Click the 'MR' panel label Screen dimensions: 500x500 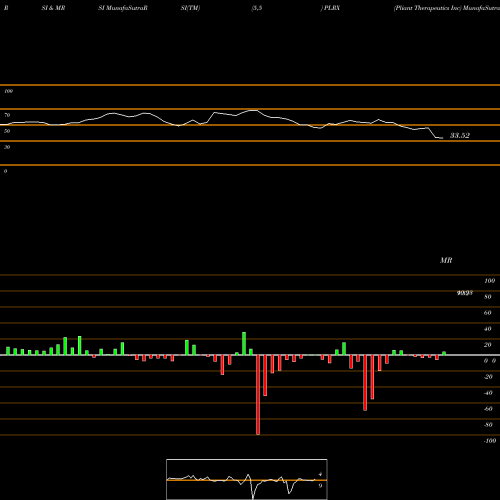coord(446,260)
